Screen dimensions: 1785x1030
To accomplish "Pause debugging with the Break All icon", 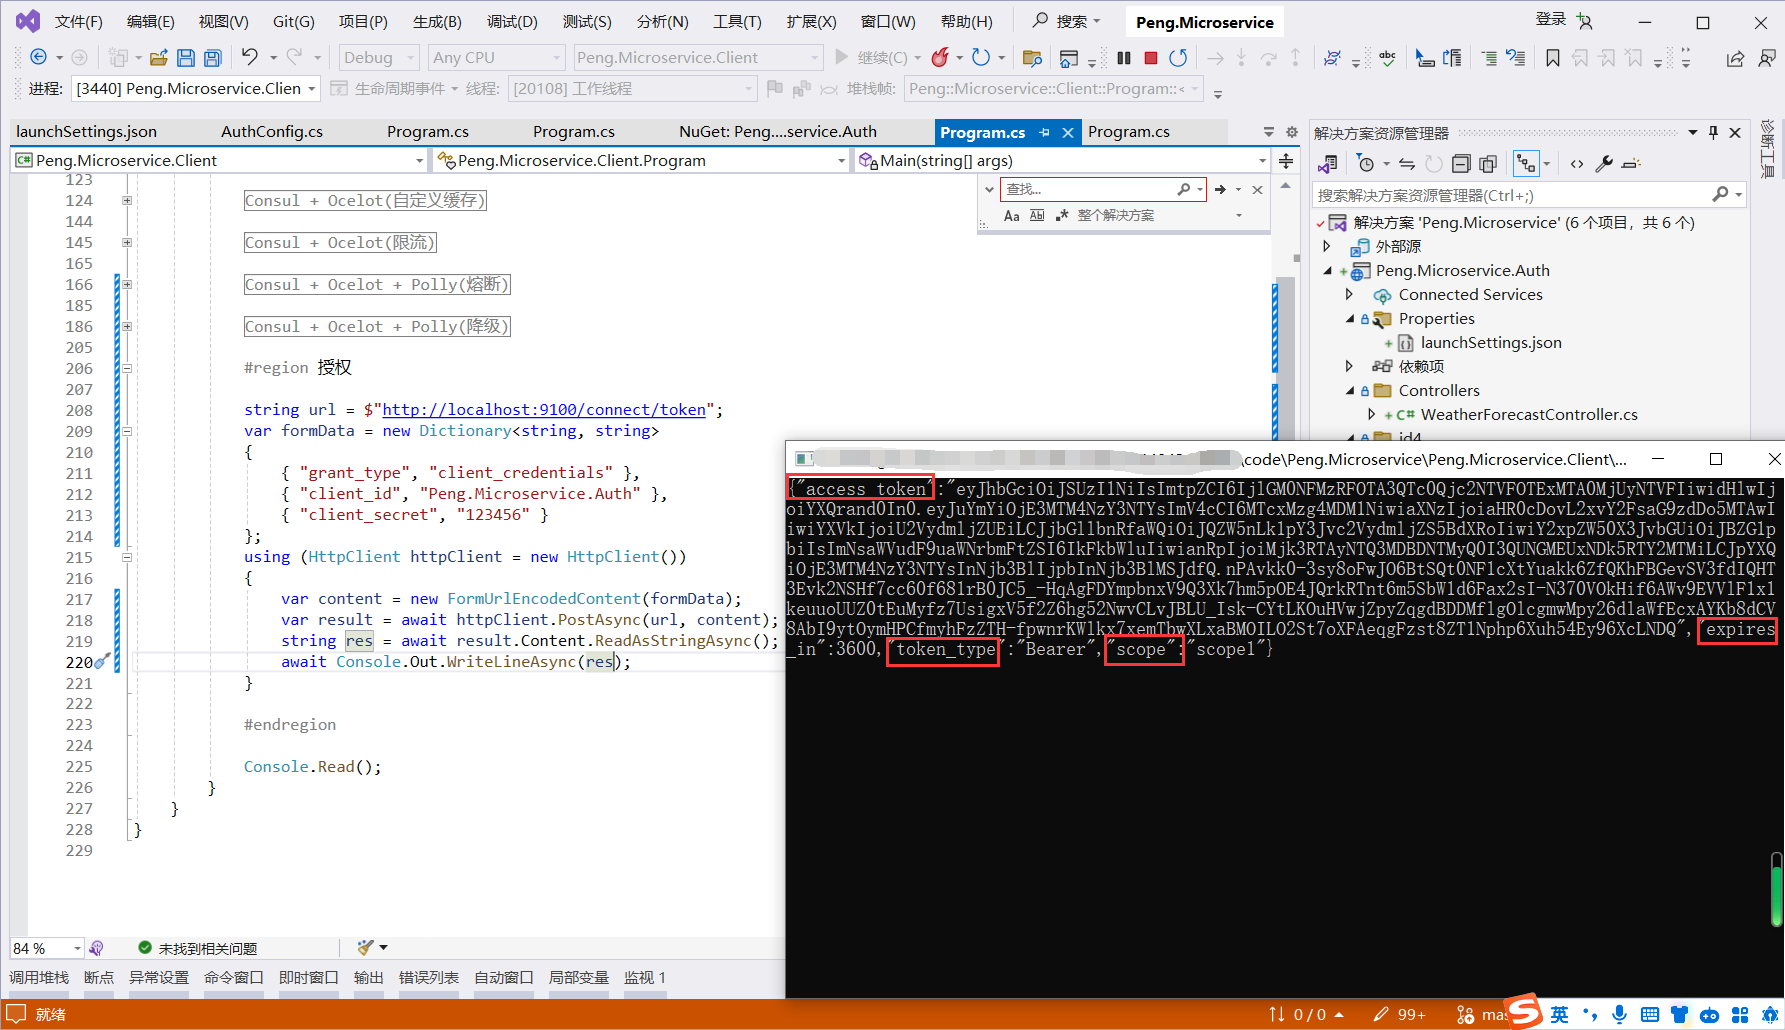I will click(1124, 58).
